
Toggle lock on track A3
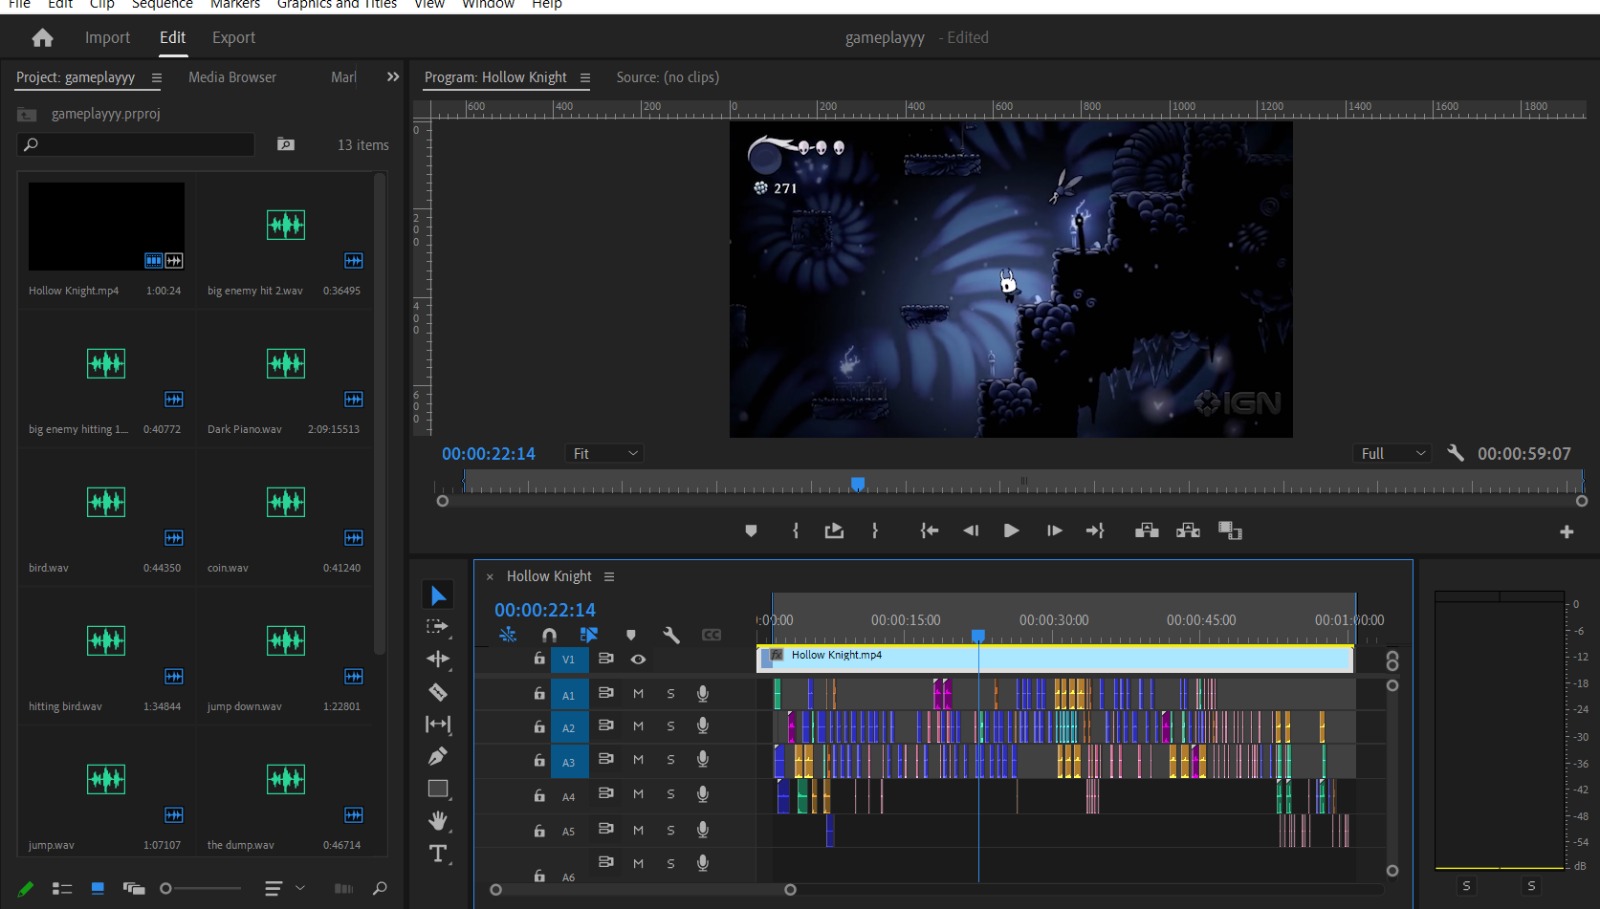tap(539, 761)
